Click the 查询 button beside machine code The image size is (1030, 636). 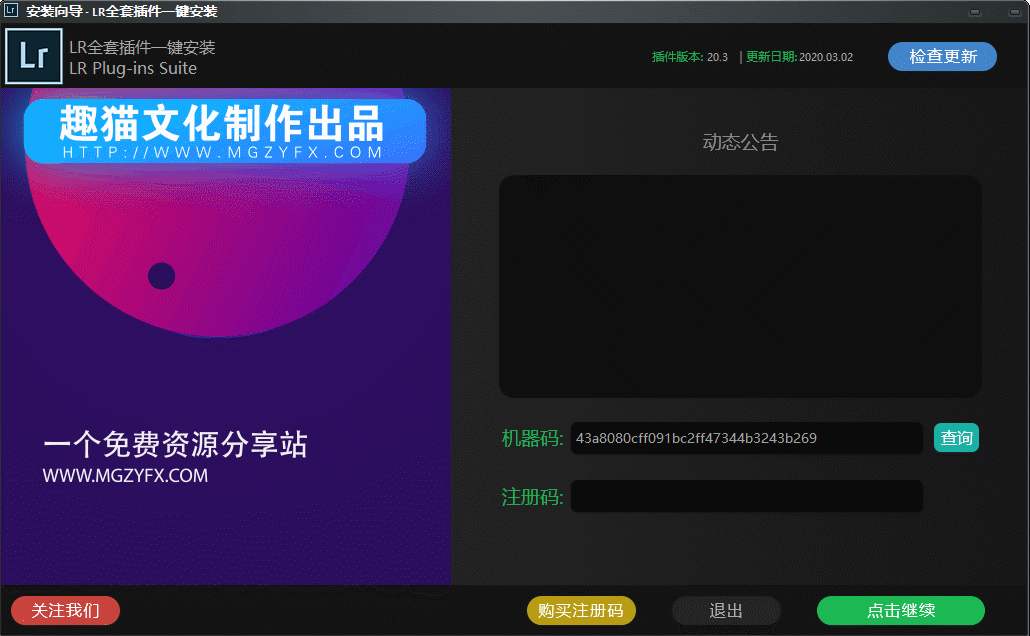956,438
